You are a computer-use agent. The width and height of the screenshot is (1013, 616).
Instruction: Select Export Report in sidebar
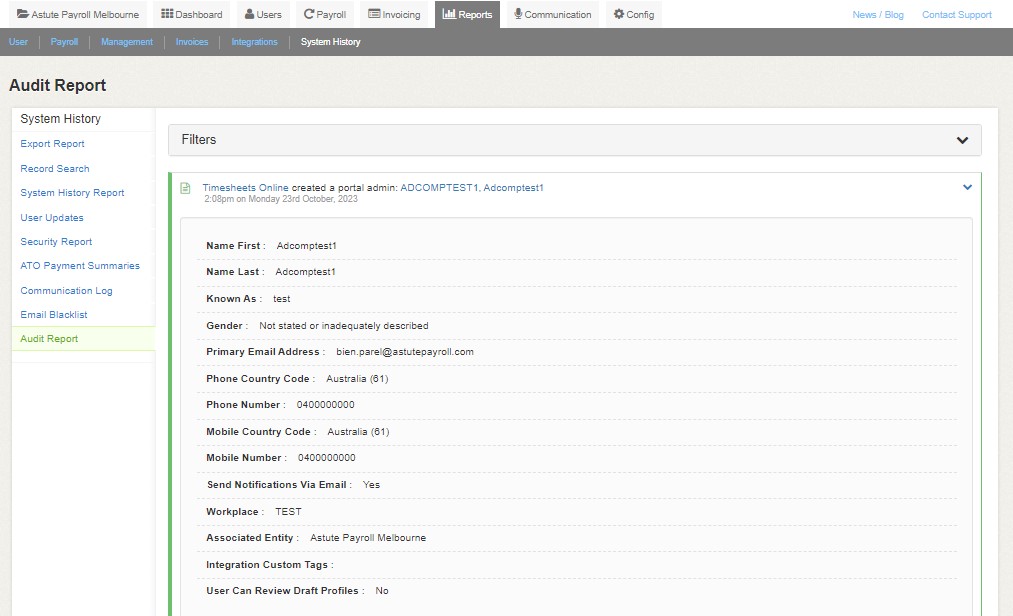point(52,144)
